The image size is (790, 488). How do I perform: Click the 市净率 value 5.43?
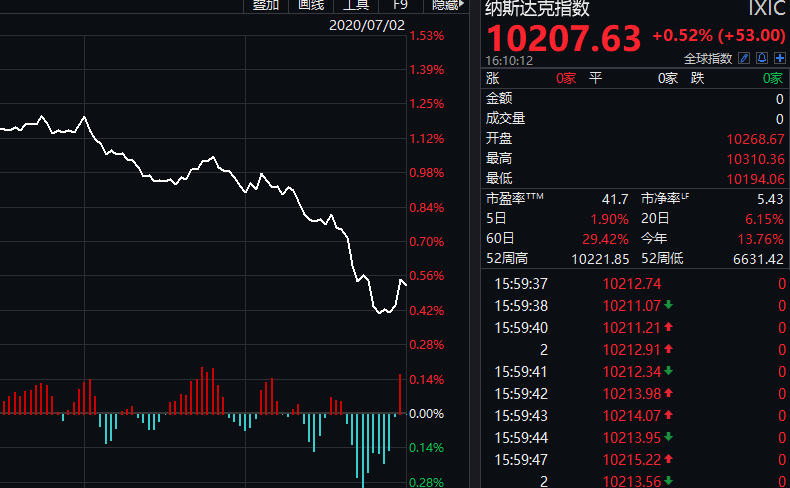pyautogui.click(x=770, y=199)
